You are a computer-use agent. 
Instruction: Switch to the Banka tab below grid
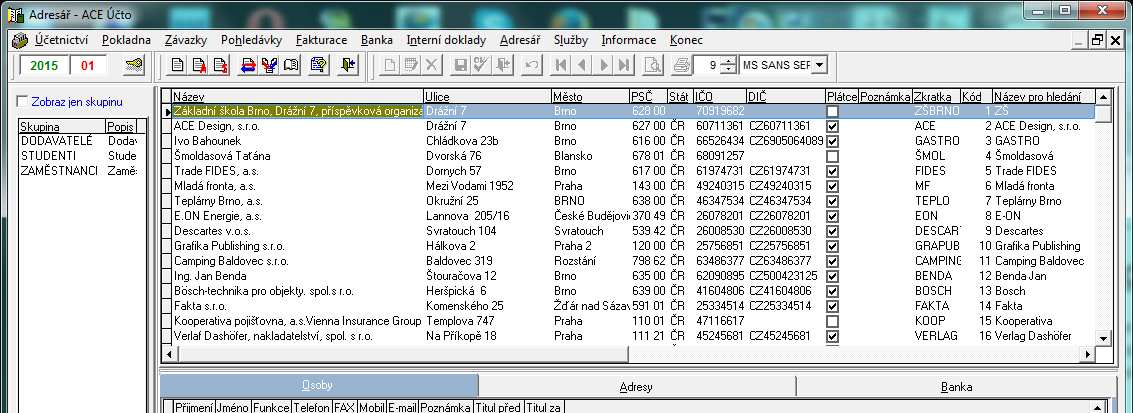pos(957,386)
